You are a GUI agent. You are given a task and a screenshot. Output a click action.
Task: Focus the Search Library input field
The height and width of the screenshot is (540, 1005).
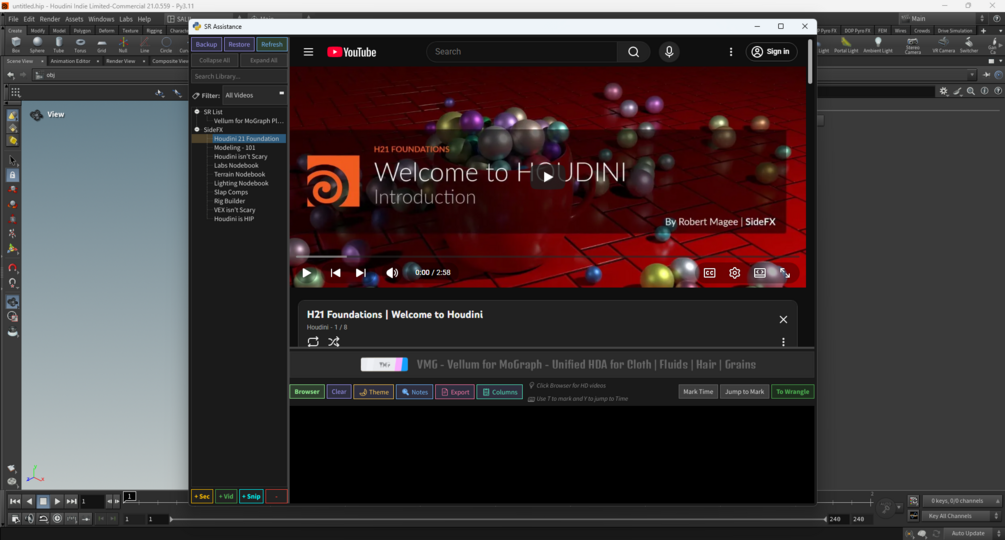(238, 76)
